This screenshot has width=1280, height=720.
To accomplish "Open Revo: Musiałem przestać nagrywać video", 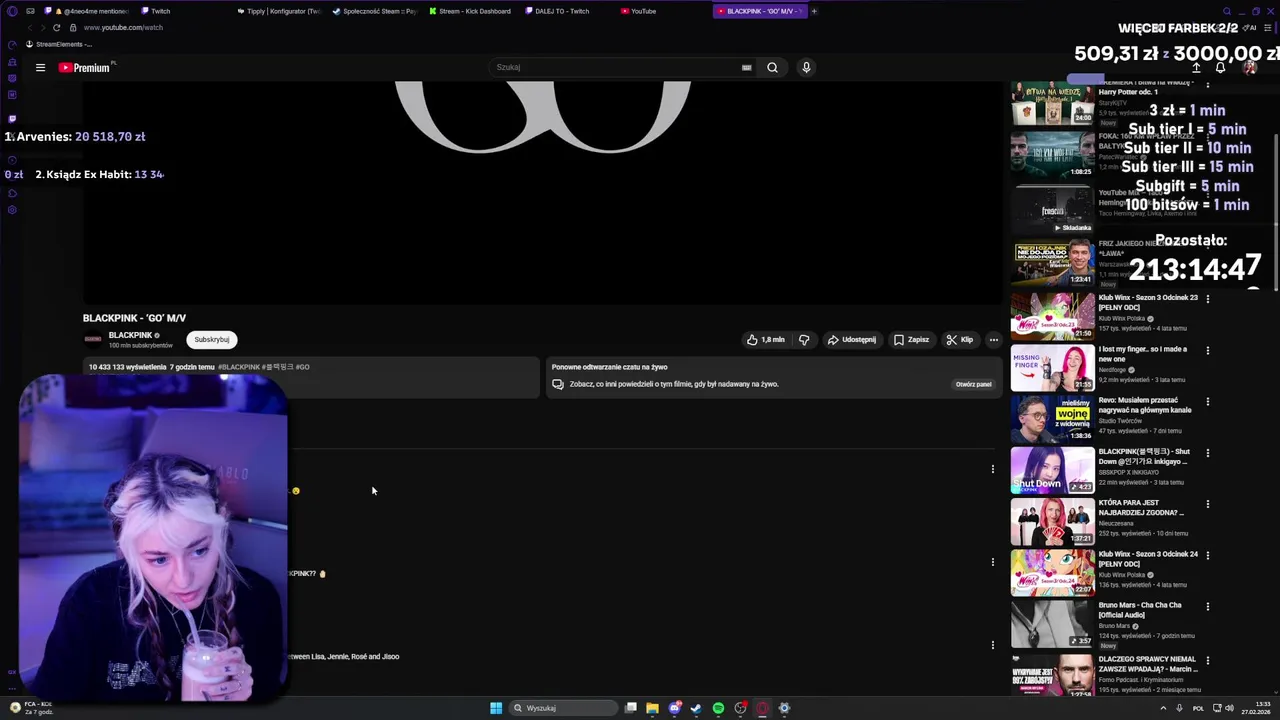I will (1052, 419).
